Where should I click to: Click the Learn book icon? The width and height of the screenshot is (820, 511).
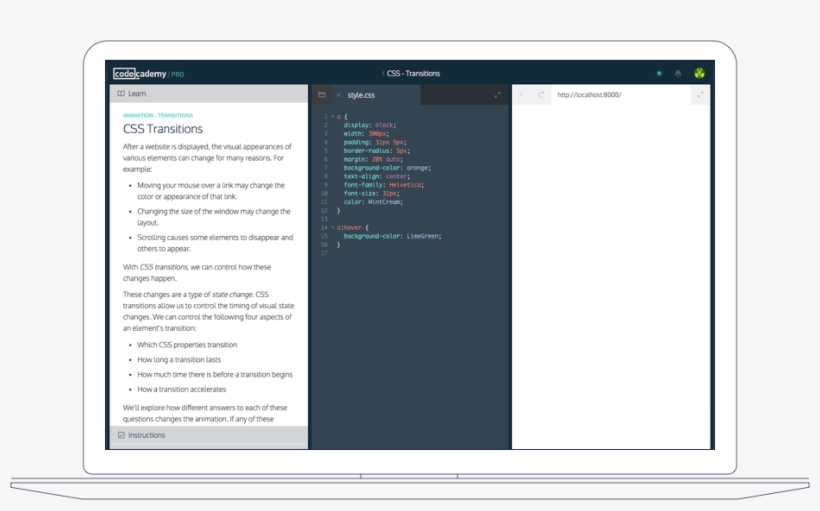121,94
